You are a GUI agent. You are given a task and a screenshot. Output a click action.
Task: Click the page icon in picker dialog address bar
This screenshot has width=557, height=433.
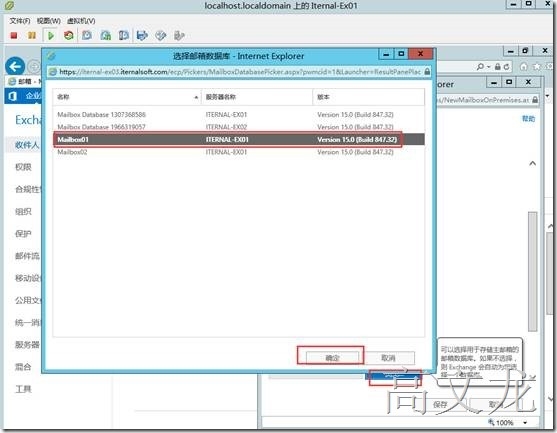(53, 72)
